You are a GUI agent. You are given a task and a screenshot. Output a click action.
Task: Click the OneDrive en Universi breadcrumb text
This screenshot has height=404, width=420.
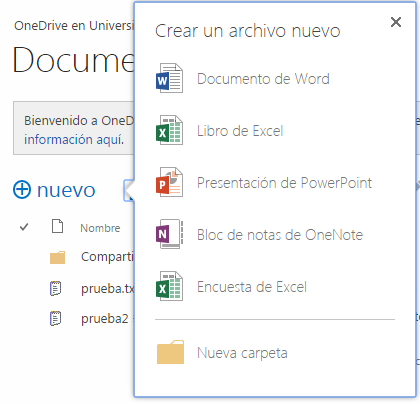[x=74, y=26]
